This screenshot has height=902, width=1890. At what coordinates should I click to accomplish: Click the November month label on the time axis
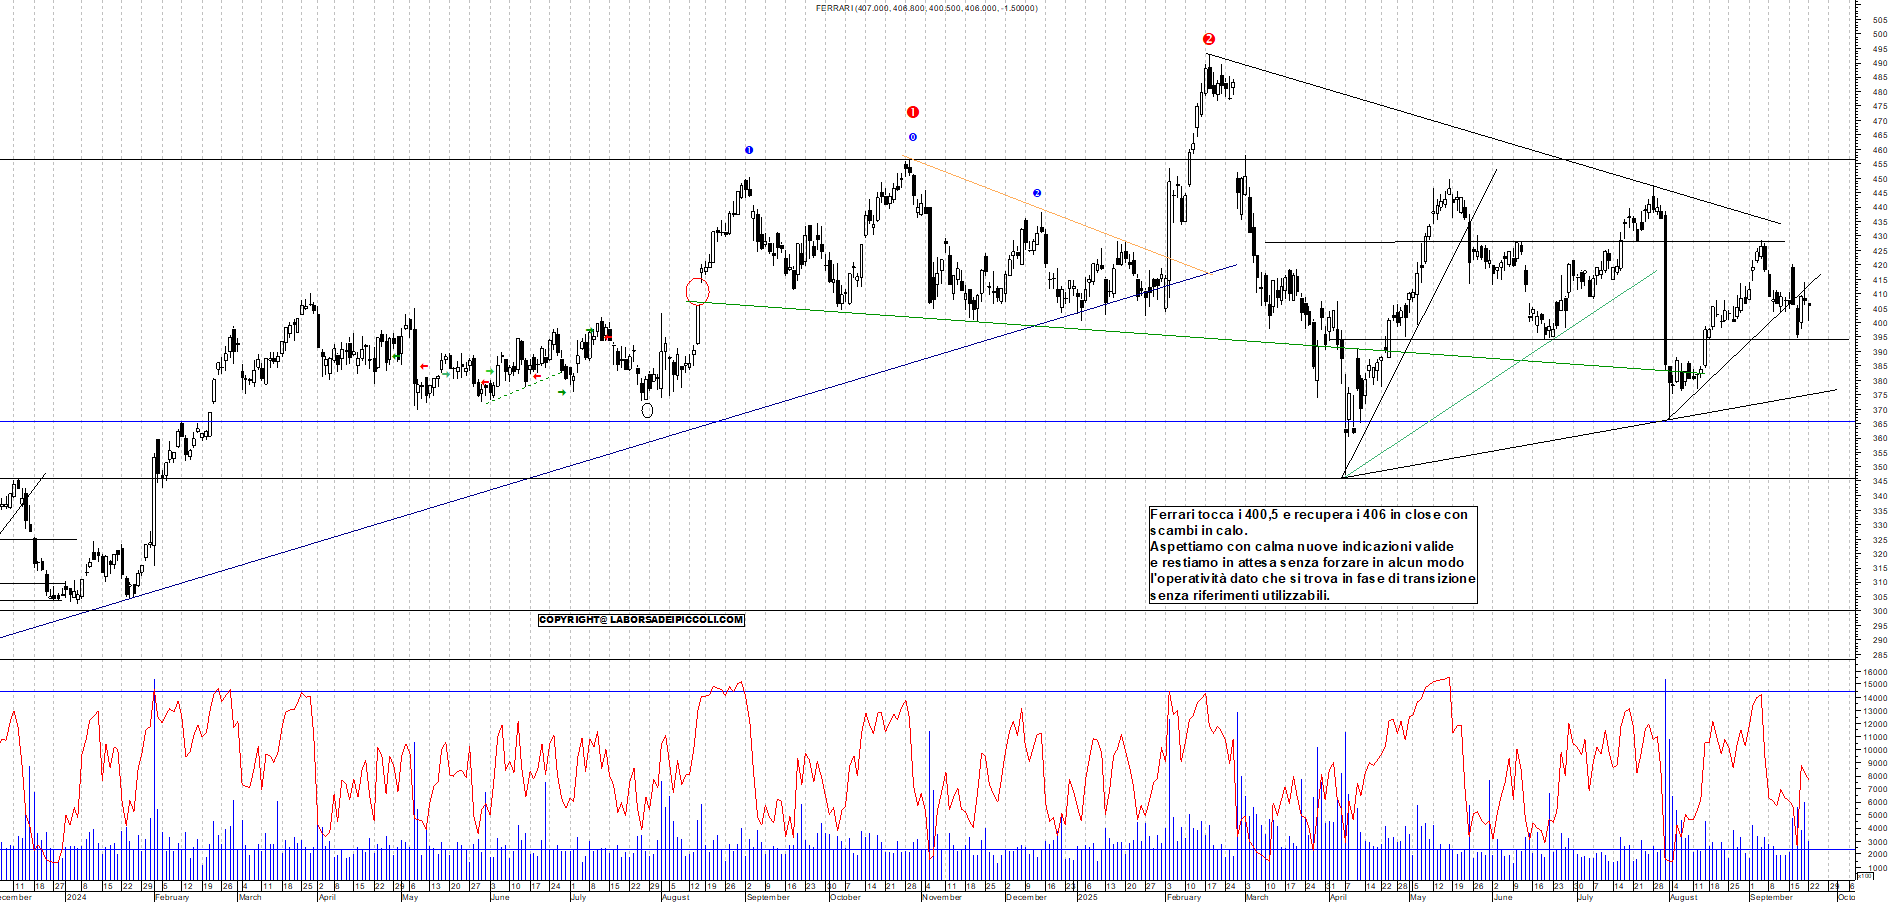point(942,897)
